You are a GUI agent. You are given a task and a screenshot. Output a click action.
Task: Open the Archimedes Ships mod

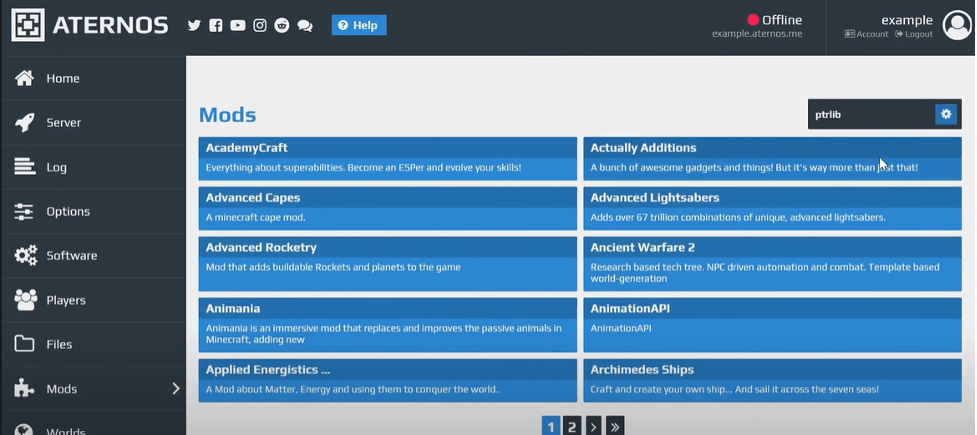click(x=772, y=380)
